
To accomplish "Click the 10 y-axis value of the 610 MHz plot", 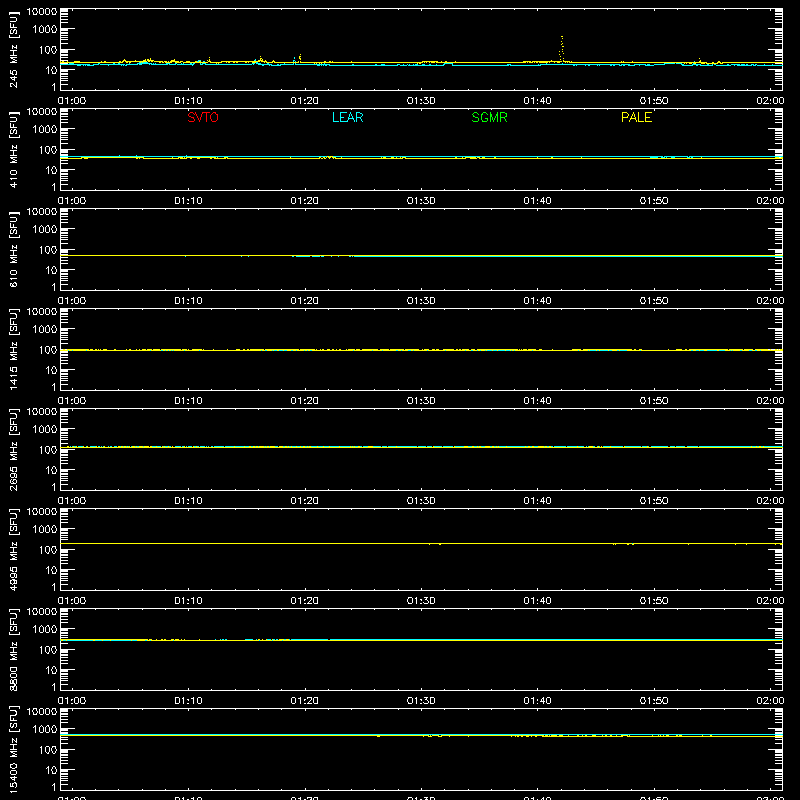I will click(51, 270).
